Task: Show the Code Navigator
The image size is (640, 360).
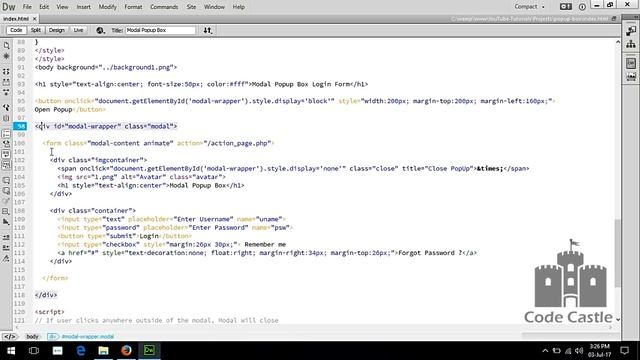Action: click(6, 56)
